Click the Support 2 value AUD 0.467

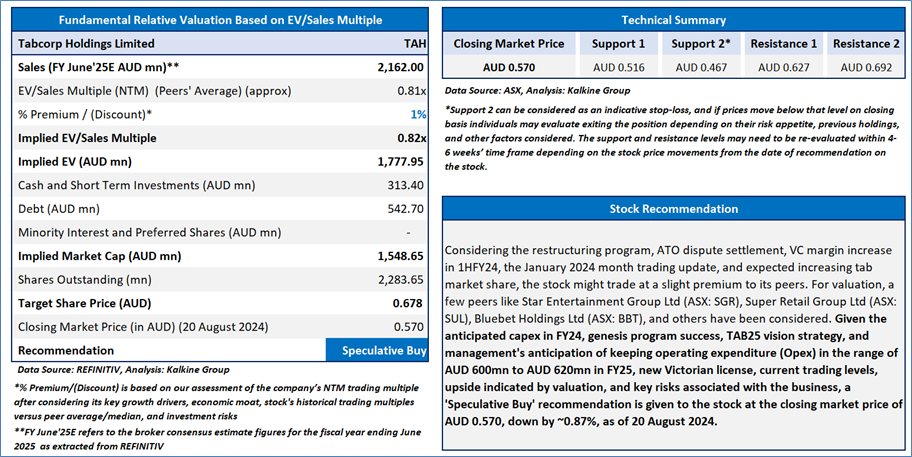pos(701,67)
